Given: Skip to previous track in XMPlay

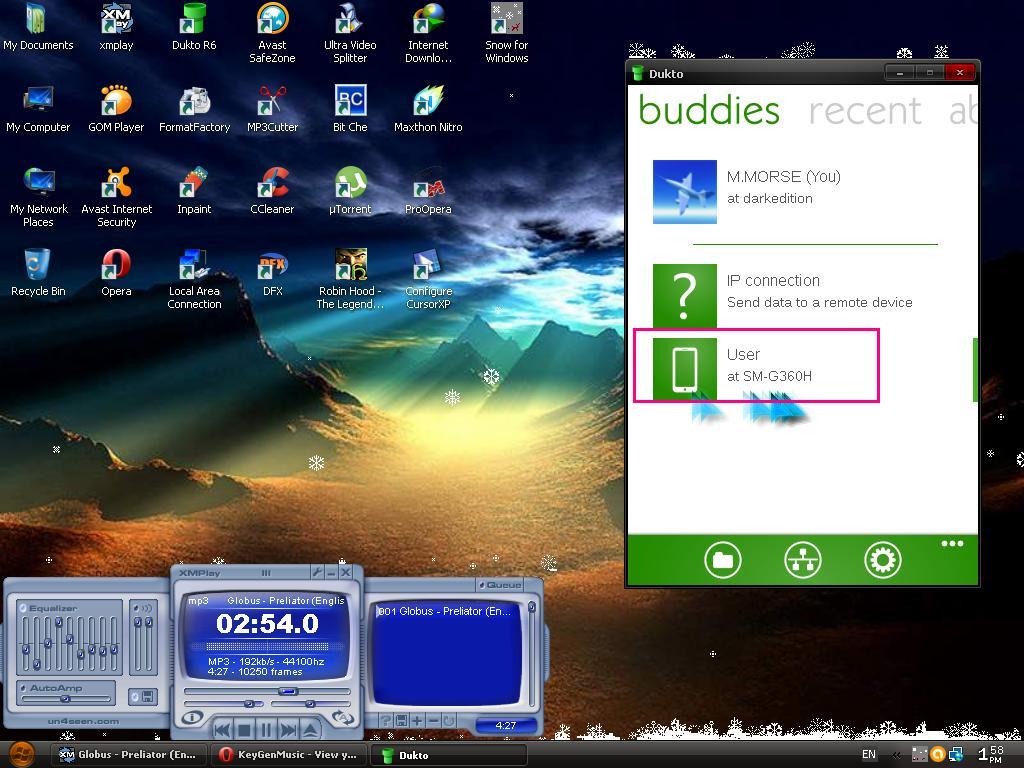Looking at the screenshot, I should point(222,729).
